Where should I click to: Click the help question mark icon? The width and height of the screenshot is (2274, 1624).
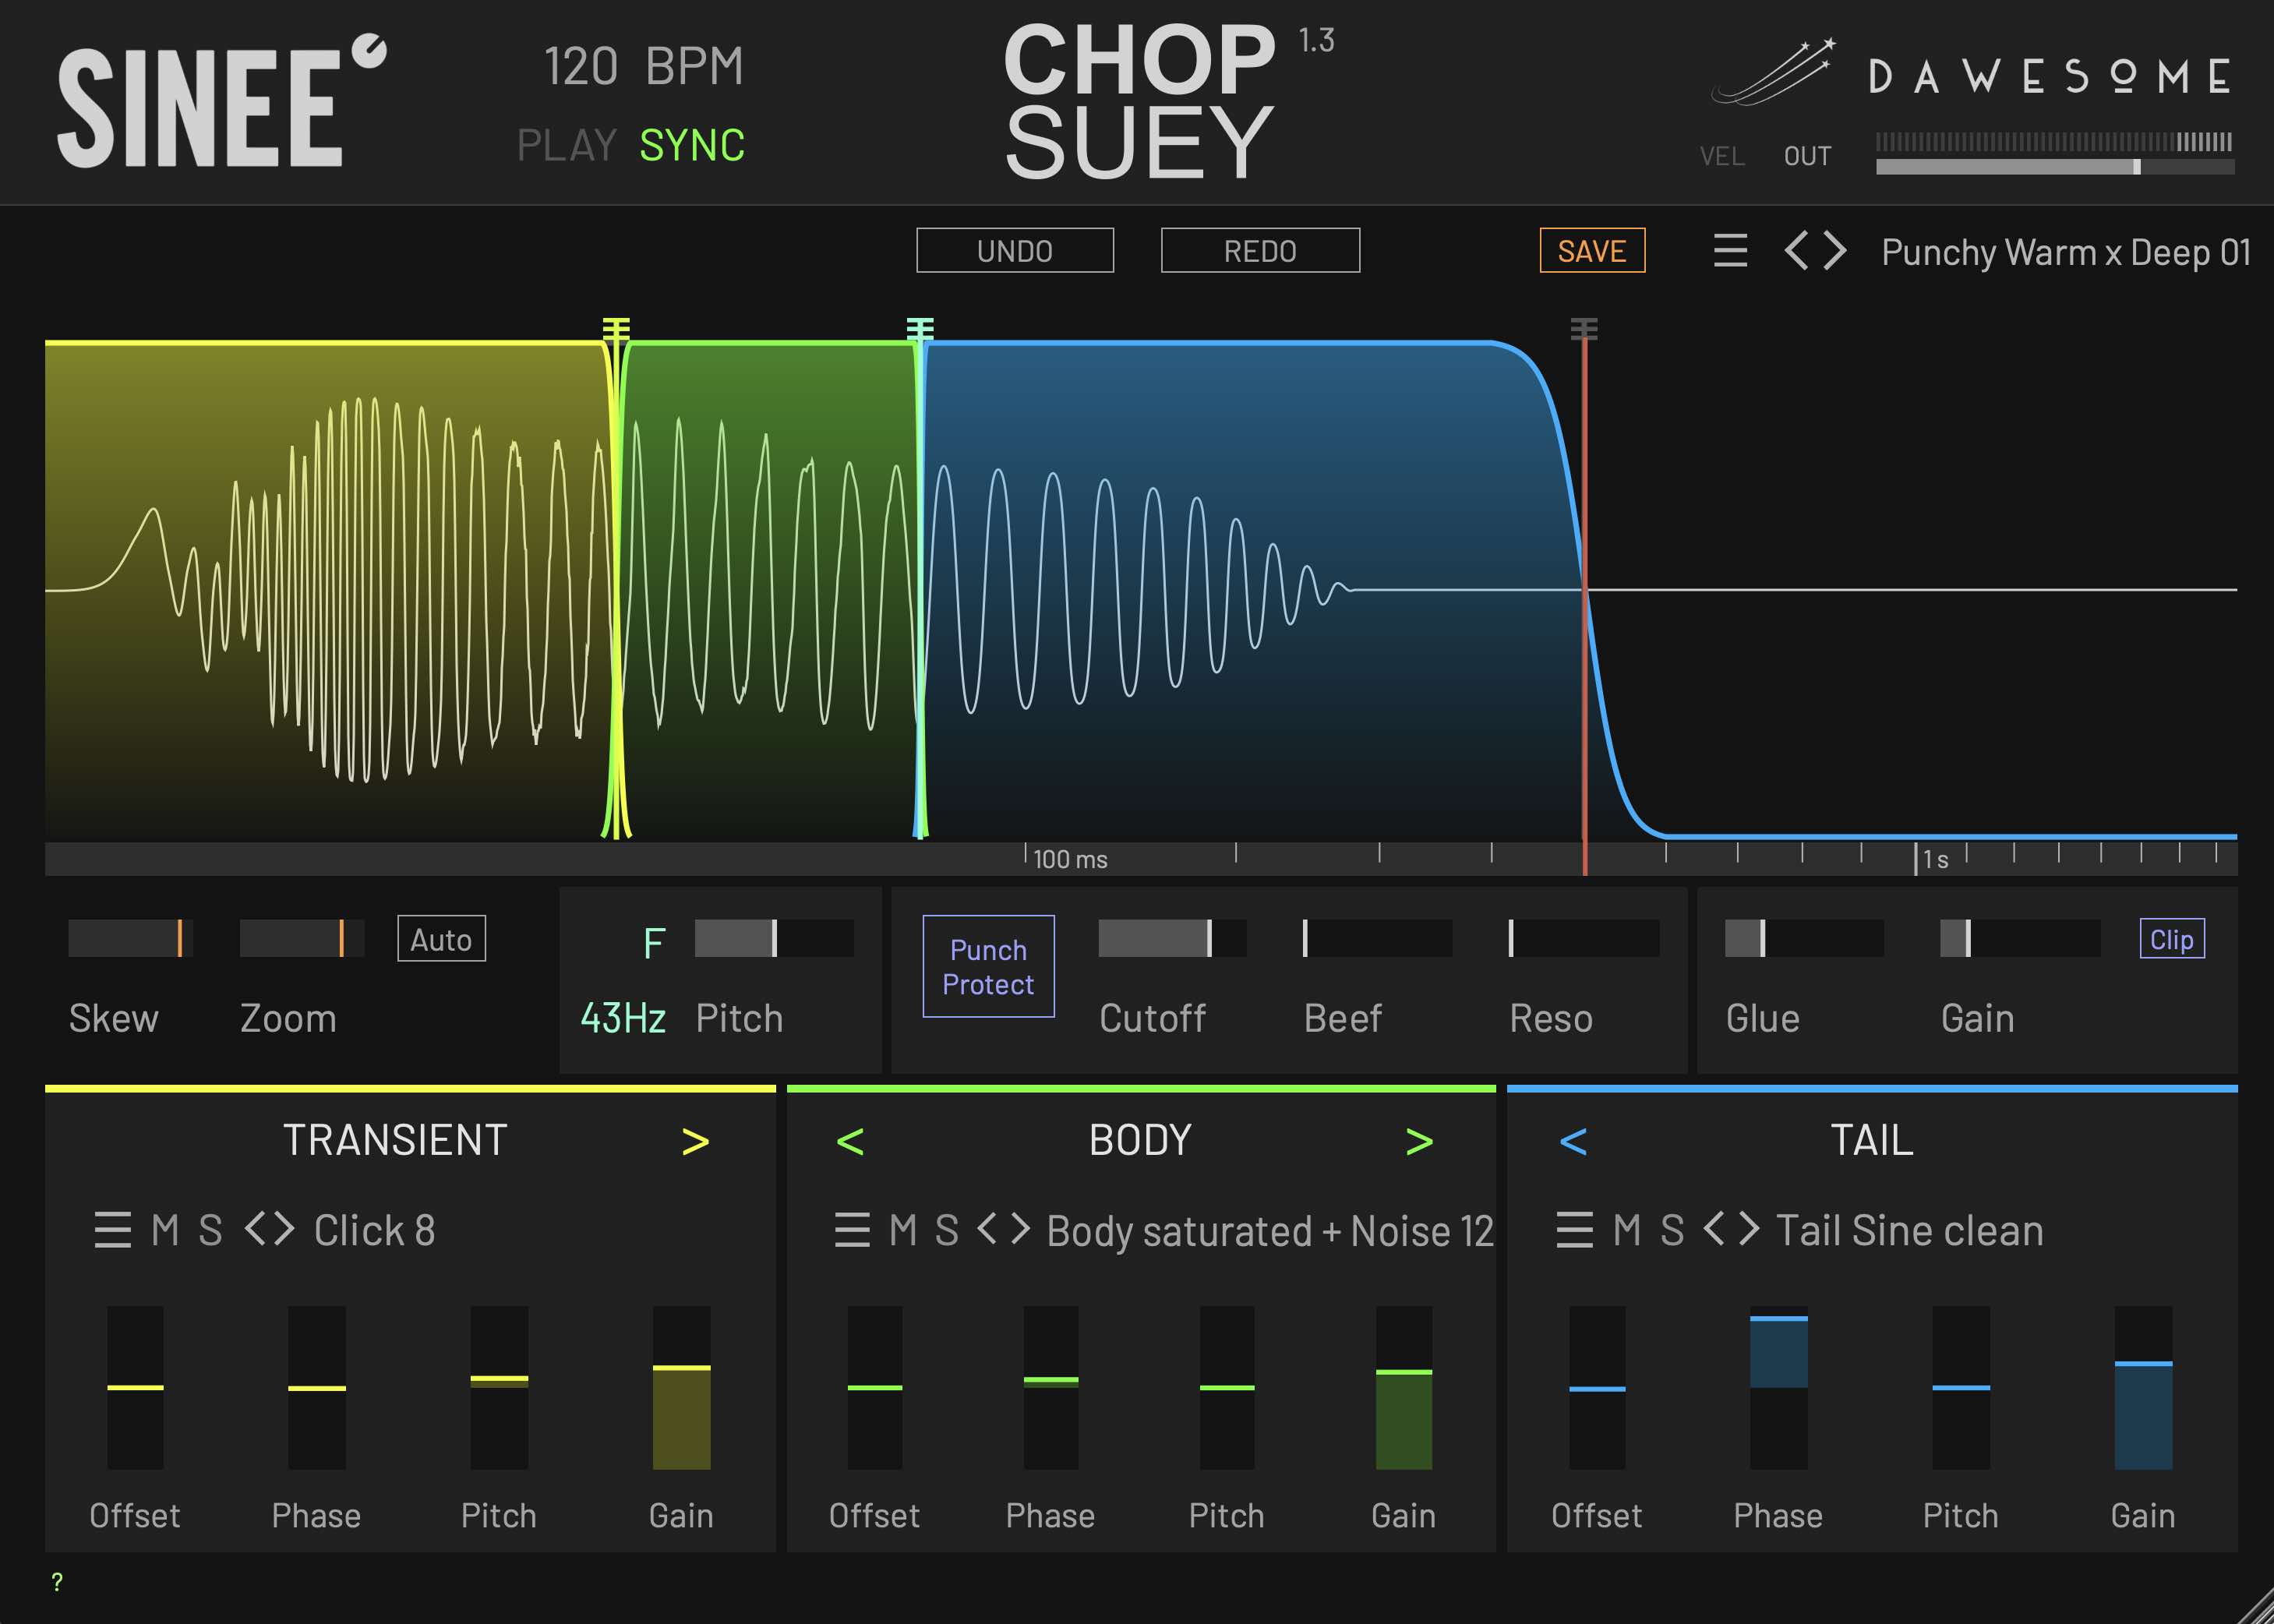pyautogui.click(x=57, y=1582)
